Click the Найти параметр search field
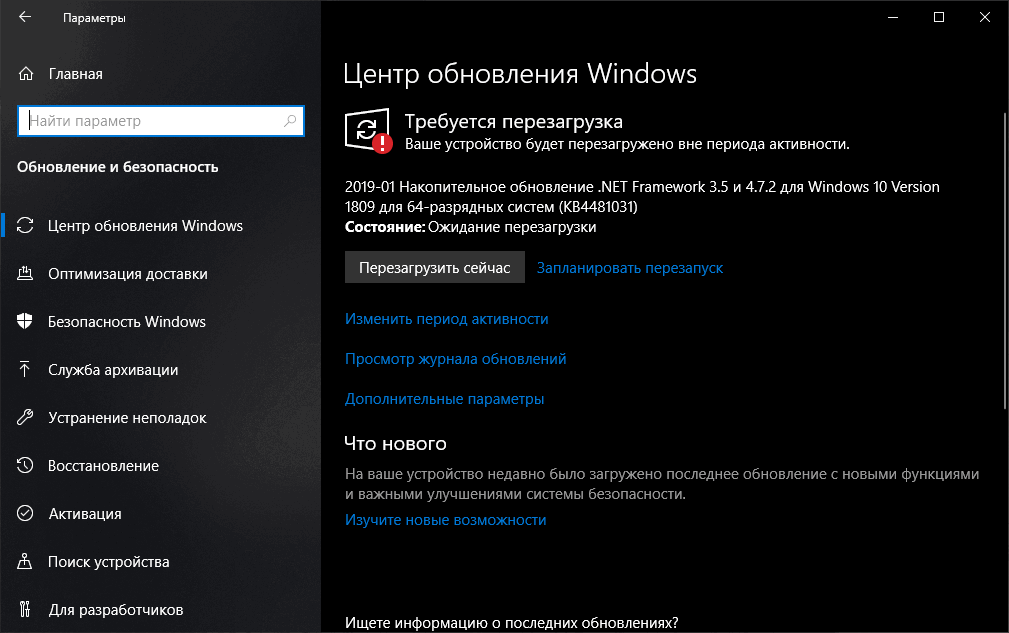1009x633 pixels. pos(161,120)
